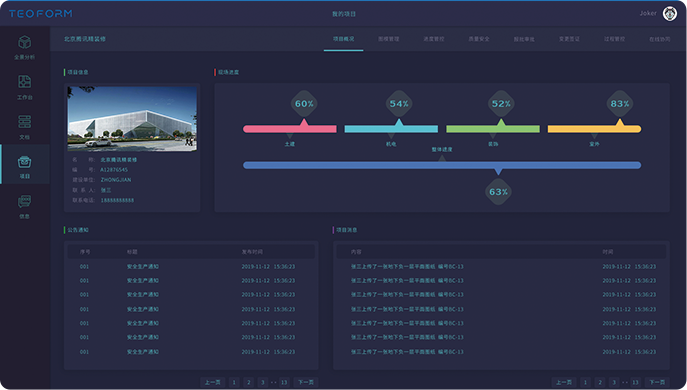Click the 北京腾讯精装修 project title in header
This screenshot has height=390, width=687.
click(85, 39)
